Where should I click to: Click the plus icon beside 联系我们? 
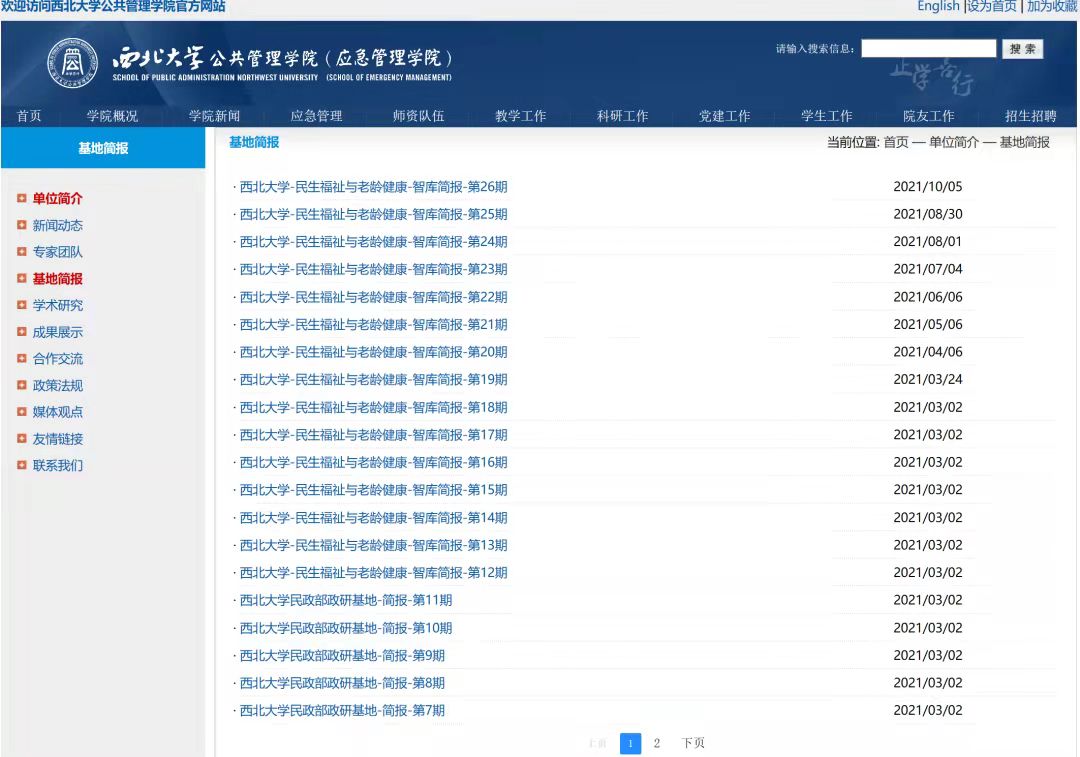point(21,465)
